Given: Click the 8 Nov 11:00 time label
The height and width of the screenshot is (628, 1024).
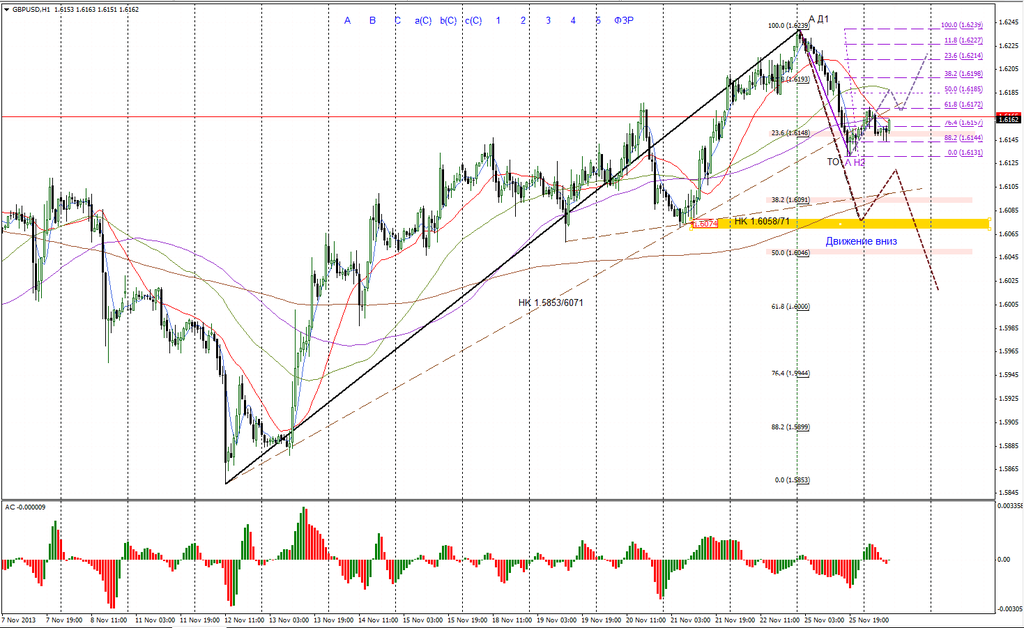Looking at the screenshot, I should click(108, 619).
